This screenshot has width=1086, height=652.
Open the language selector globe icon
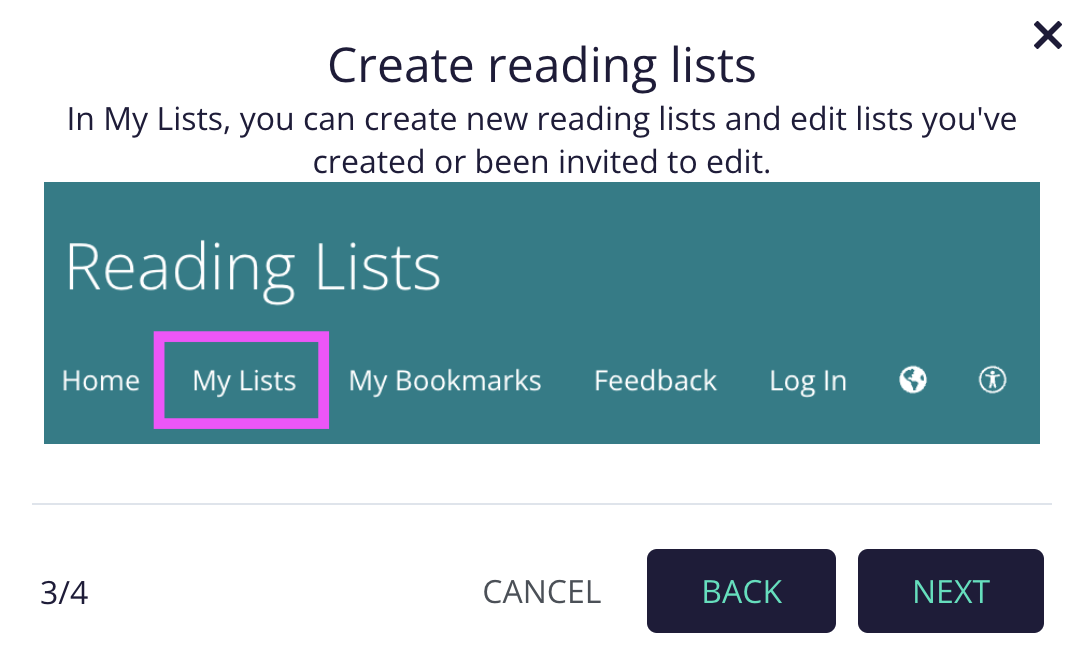[911, 380]
